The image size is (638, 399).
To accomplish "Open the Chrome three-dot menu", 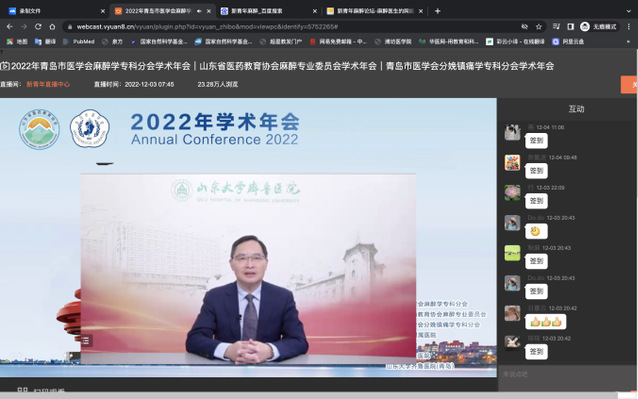I will [x=629, y=27].
